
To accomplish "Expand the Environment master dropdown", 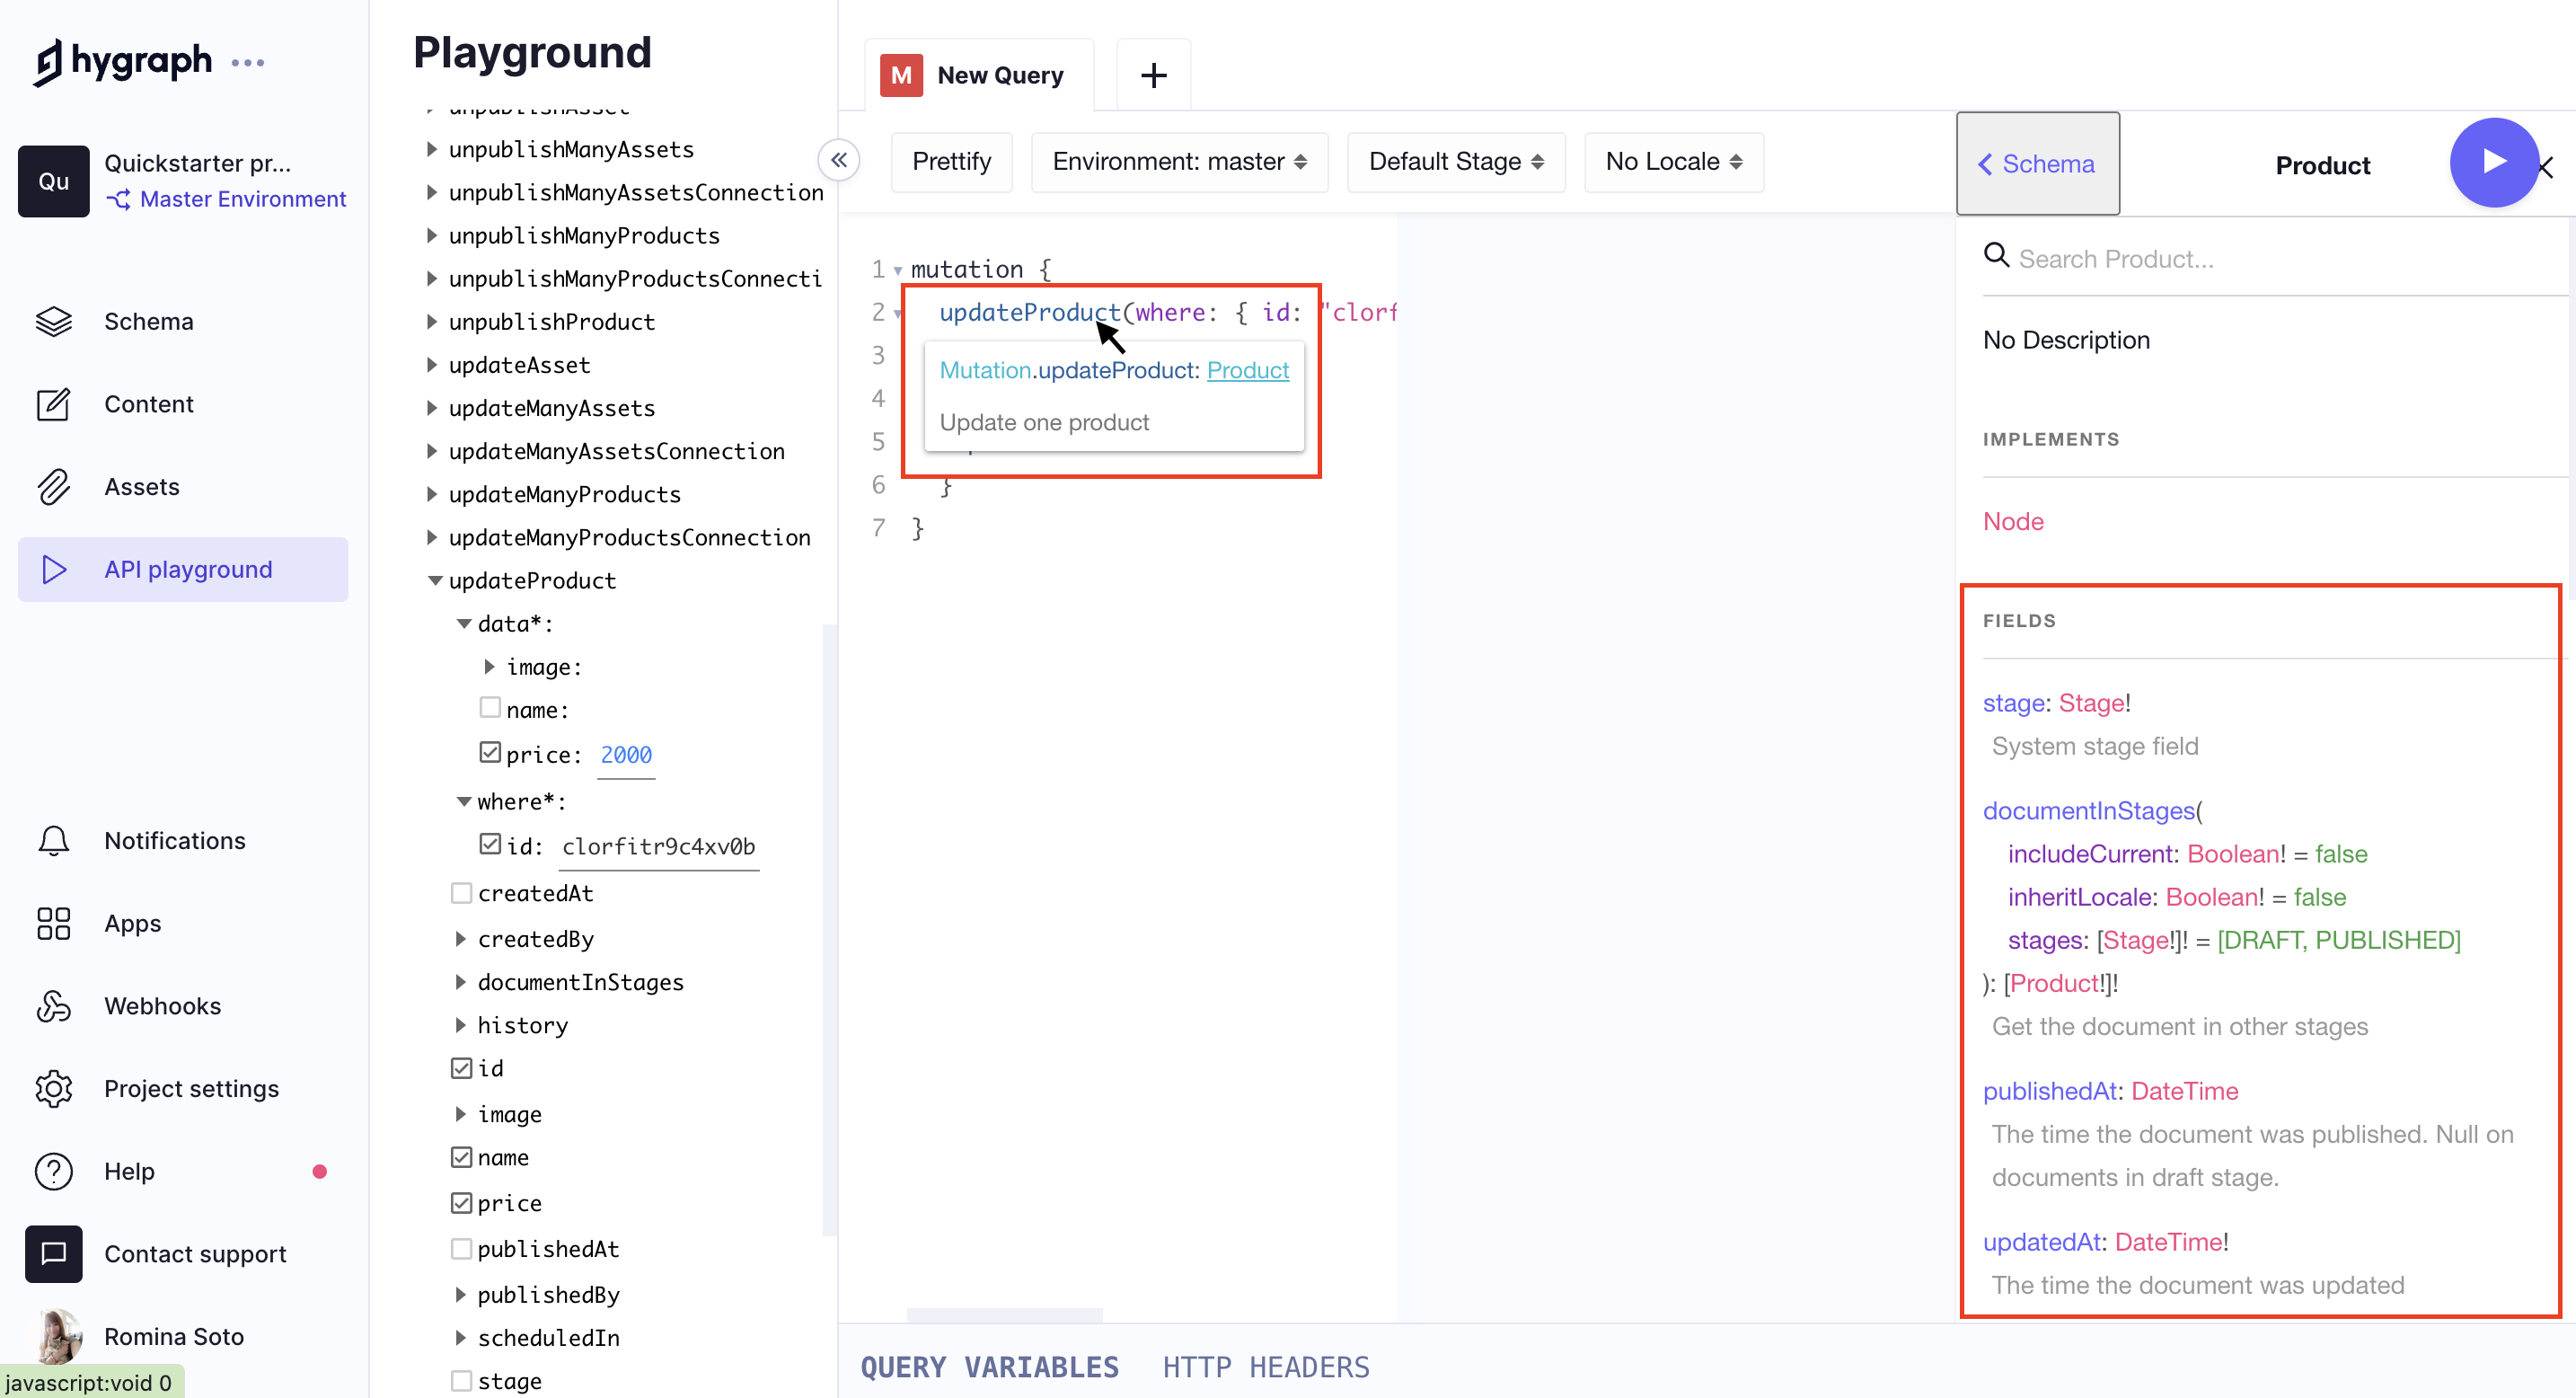I will pyautogui.click(x=1180, y=160).
